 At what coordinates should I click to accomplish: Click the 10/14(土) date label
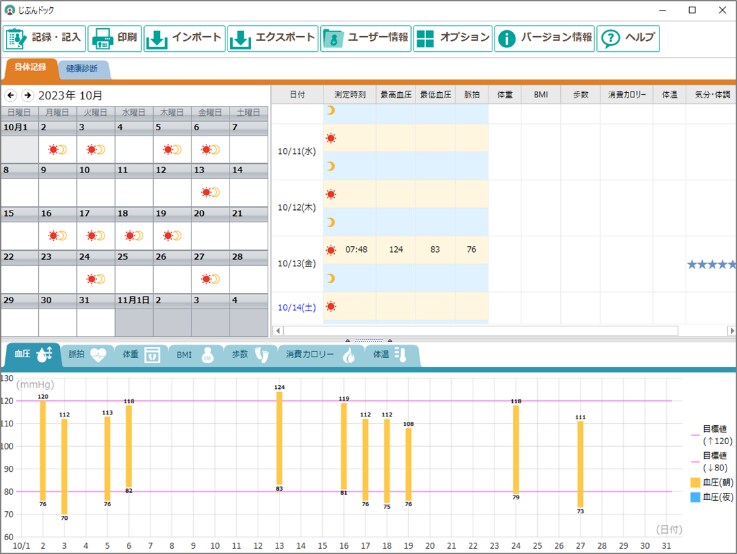[x=297, y=307]
